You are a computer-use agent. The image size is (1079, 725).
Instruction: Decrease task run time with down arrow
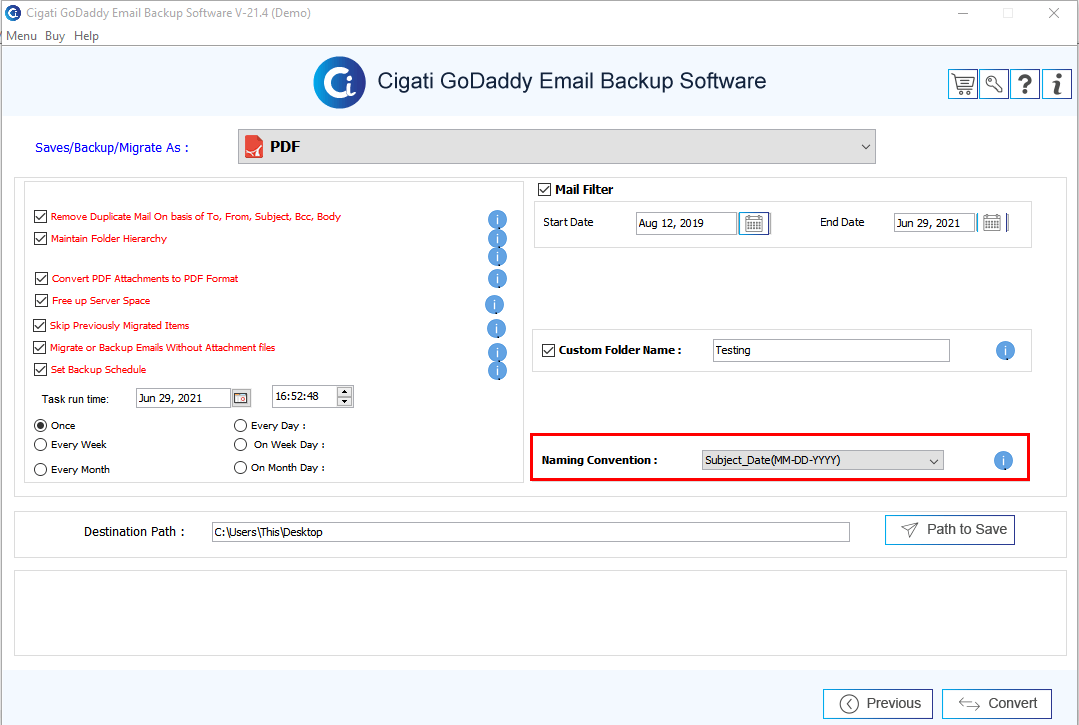coord(345,401)
